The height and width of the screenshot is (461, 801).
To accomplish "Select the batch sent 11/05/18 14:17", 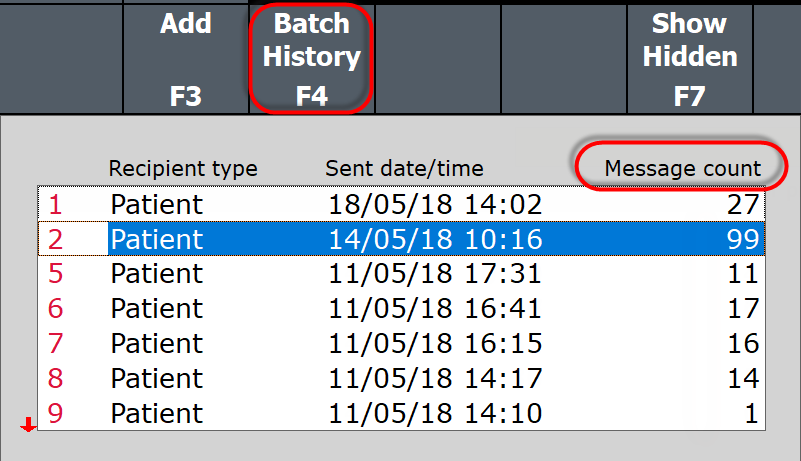I will tap(435, 379).
